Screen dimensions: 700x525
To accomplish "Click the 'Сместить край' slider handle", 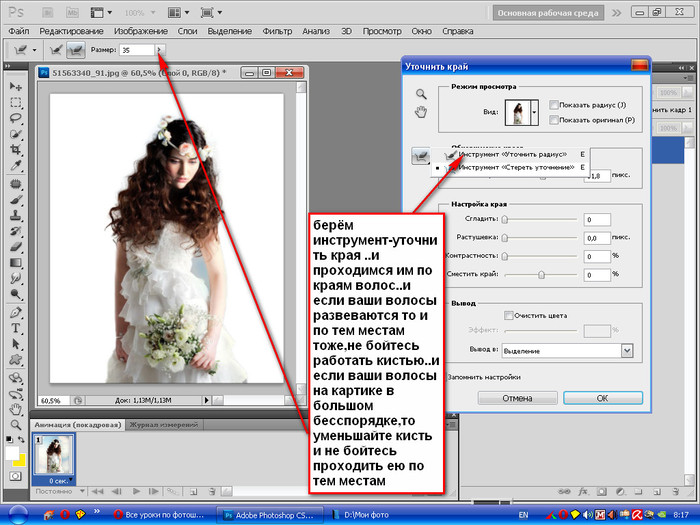I will point(541,273).
